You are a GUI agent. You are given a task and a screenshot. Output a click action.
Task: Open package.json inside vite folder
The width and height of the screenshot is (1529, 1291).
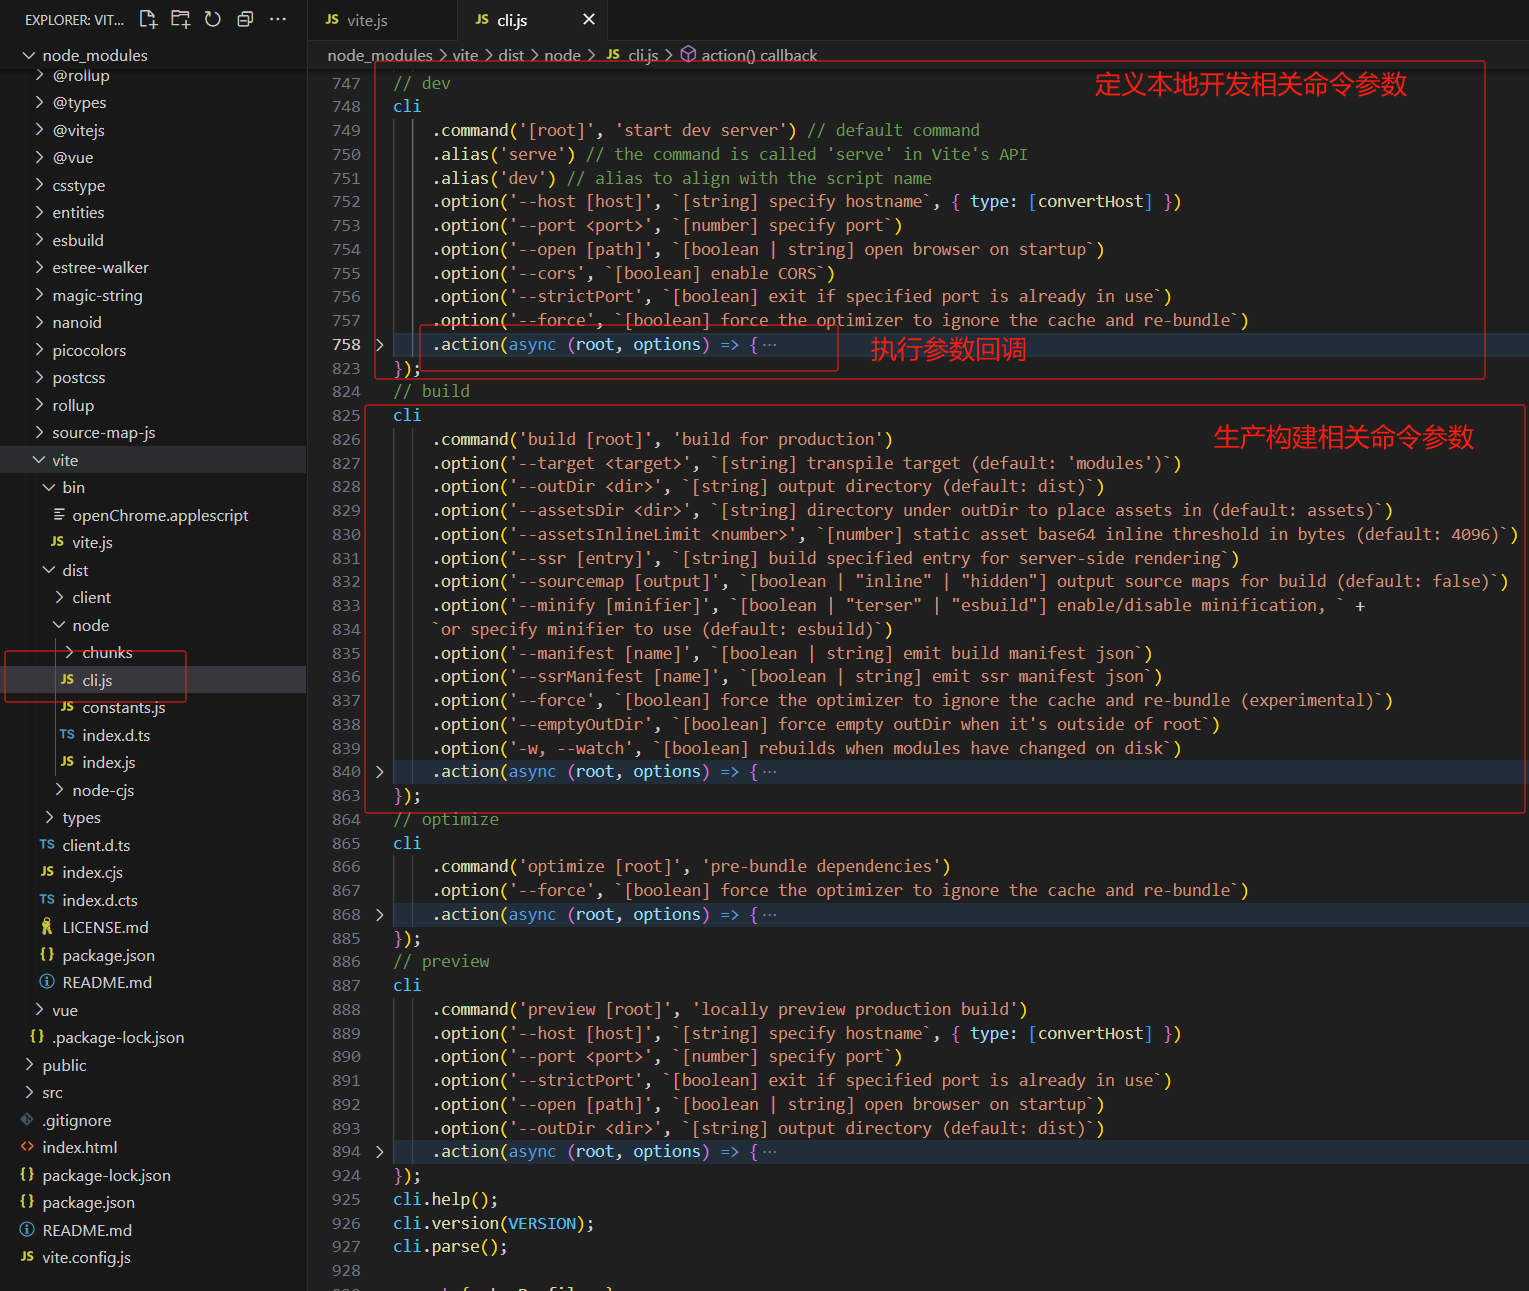[x=153, y=955]
